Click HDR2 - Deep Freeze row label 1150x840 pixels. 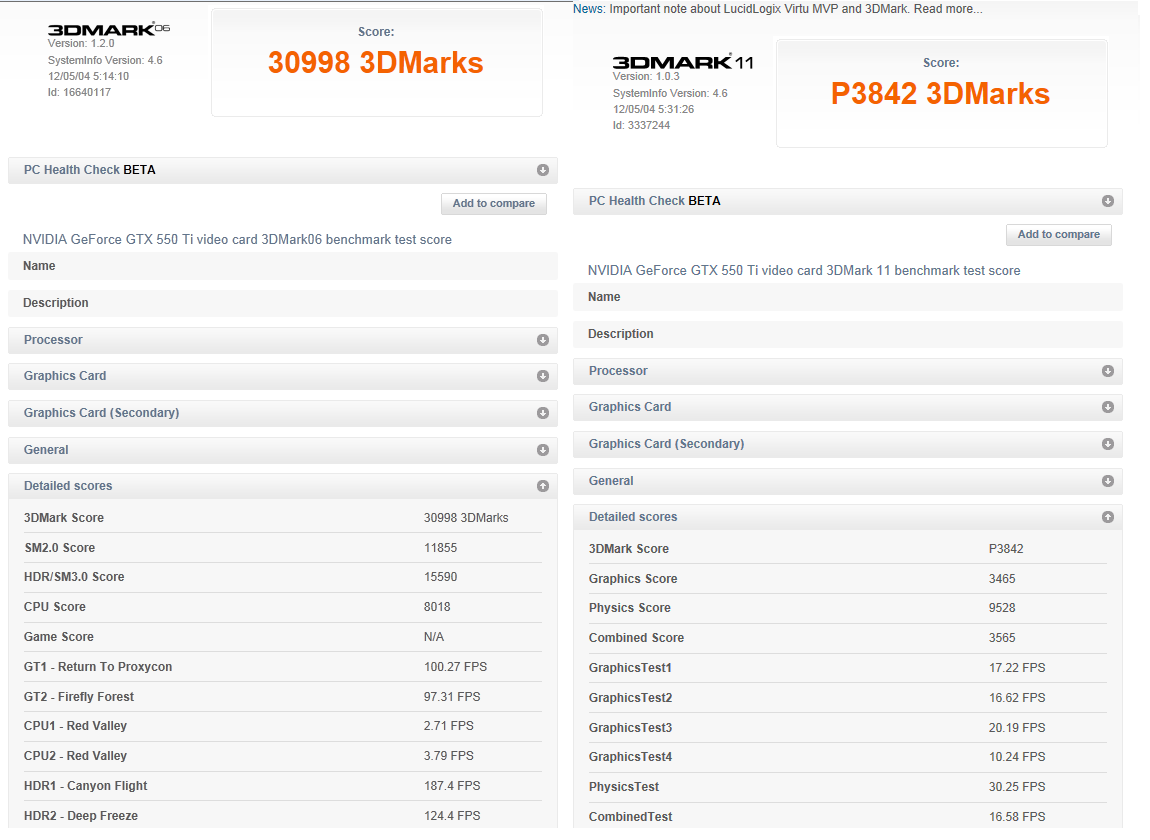[81, 817]
